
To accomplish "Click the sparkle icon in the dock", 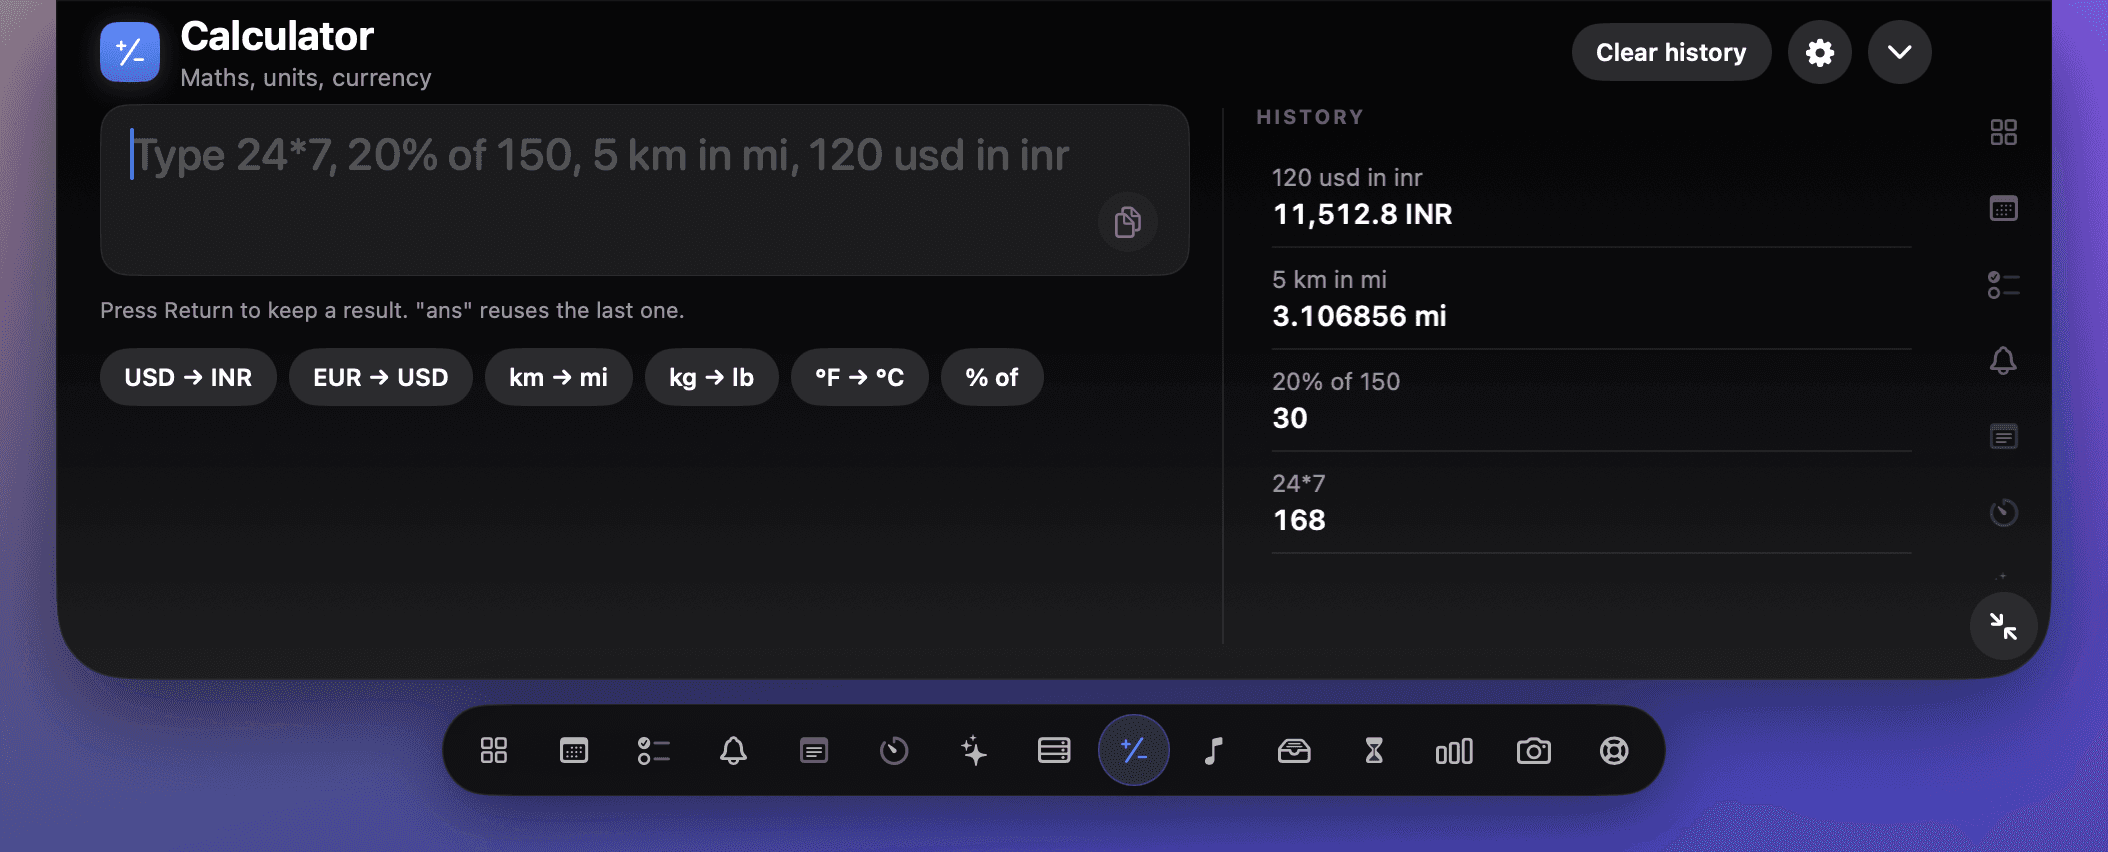I will [974, 751].
